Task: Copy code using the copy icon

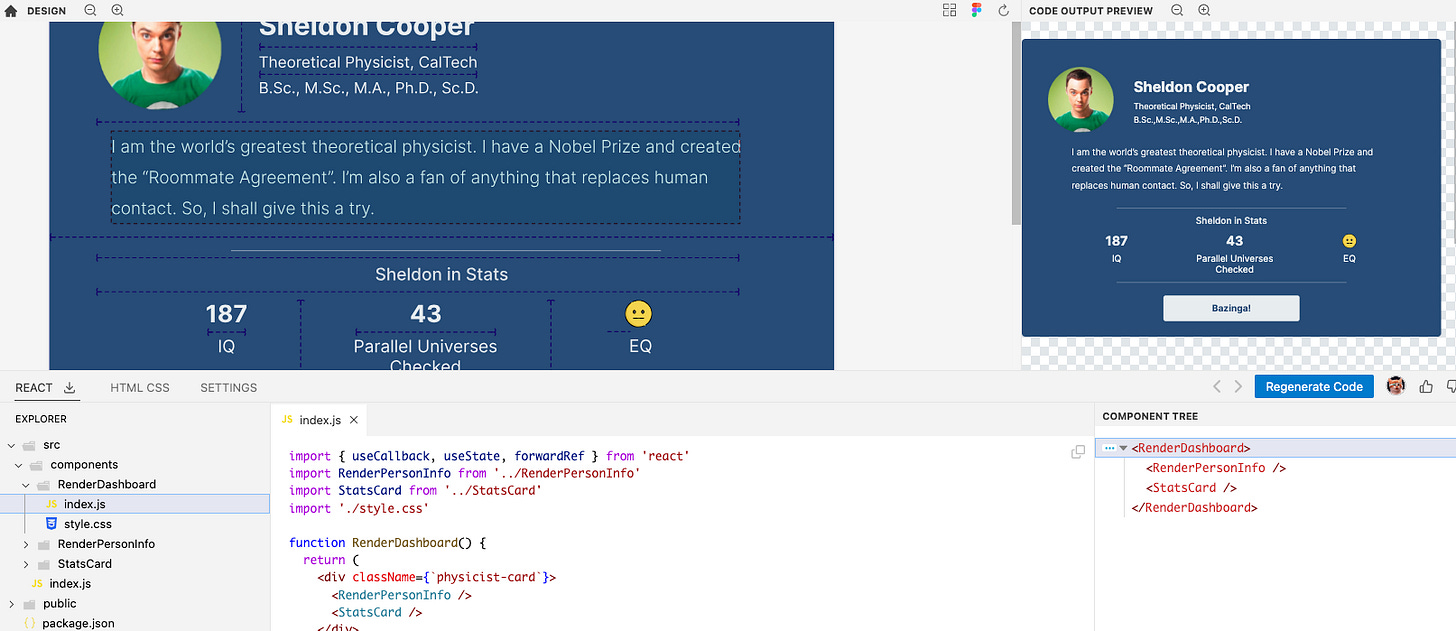Action: tap(1078, 451)
